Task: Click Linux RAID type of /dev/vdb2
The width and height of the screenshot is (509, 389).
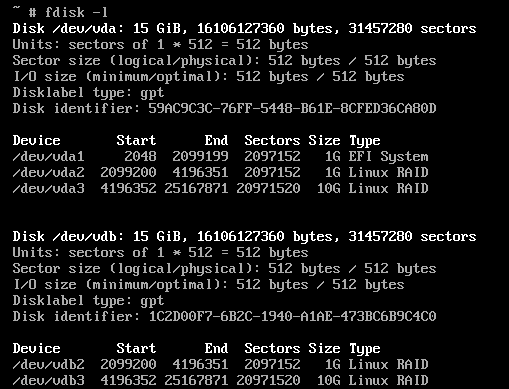Action: coord(388,364)
